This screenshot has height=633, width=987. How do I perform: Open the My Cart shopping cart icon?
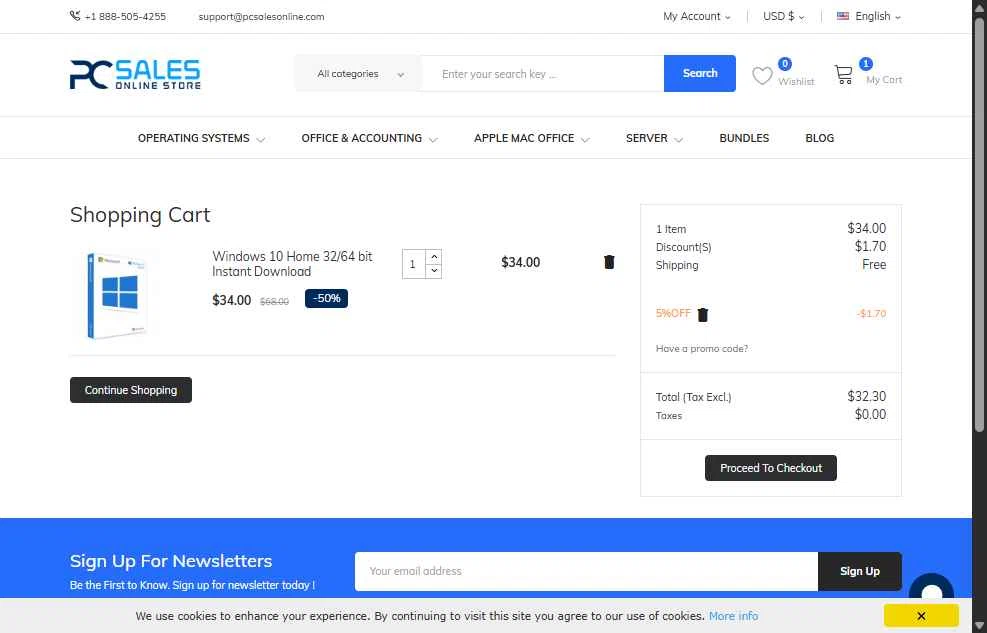[x=843, y=75]
